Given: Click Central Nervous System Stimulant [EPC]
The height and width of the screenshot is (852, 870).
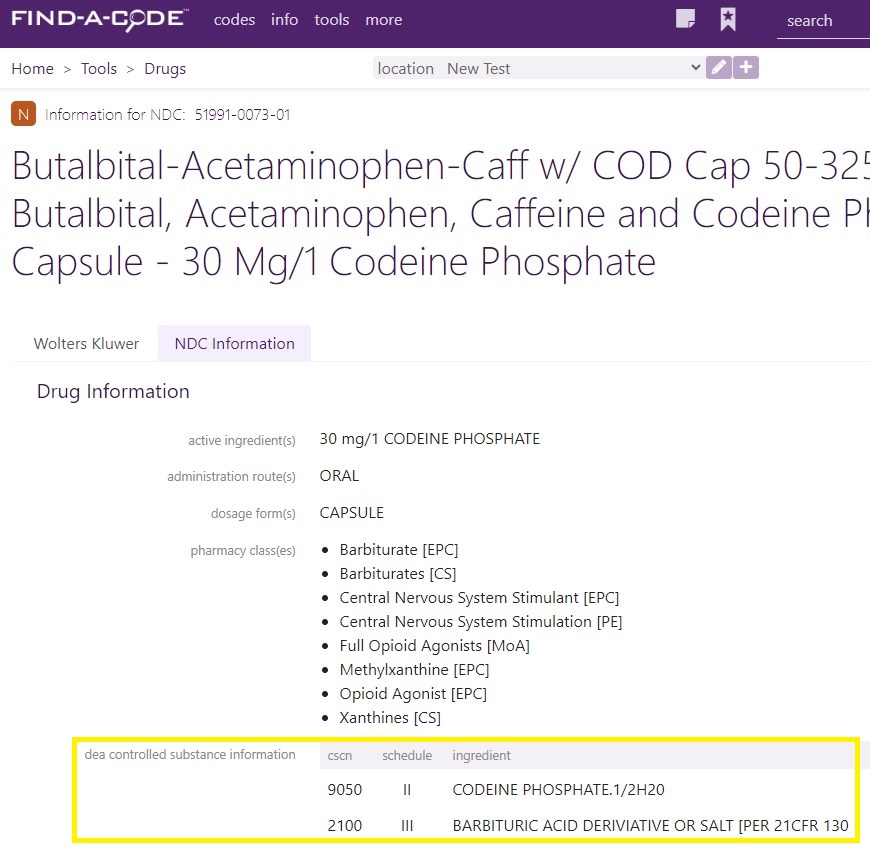Looking at the screenshot, I should pyautogui.click(x=479, y=597).
